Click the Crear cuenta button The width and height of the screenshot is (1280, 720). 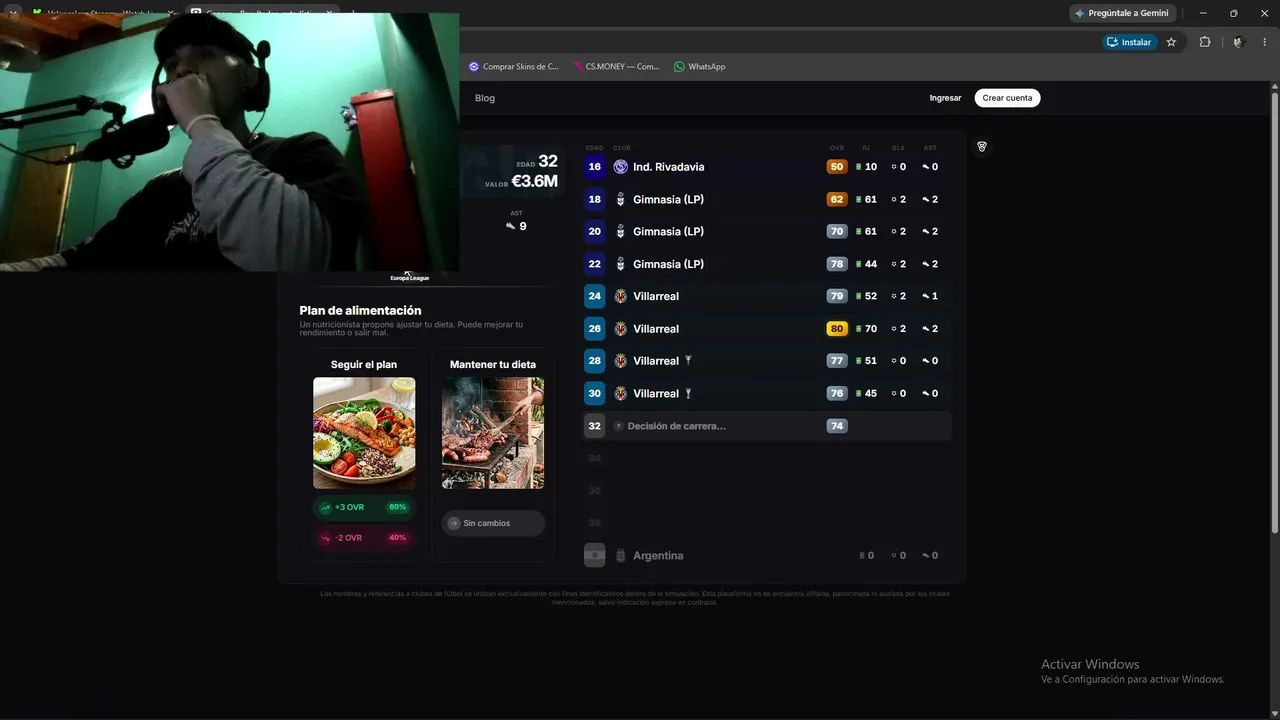pyautogui.click(x=1007, y=98)
